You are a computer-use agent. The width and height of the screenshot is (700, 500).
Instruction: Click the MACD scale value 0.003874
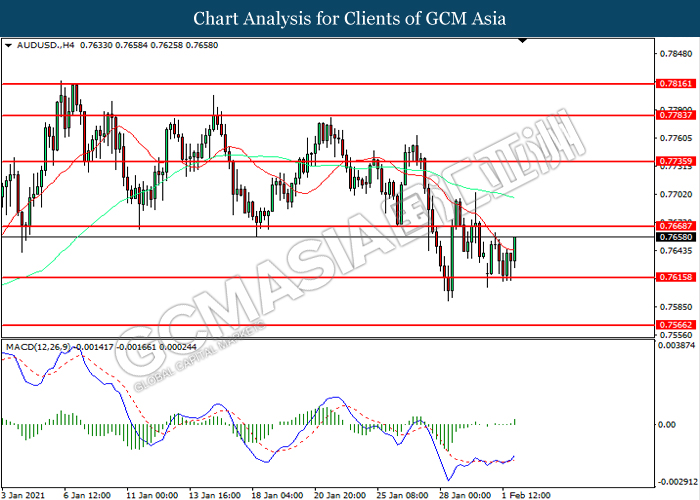pyautogui.click(x=677, y=346)
